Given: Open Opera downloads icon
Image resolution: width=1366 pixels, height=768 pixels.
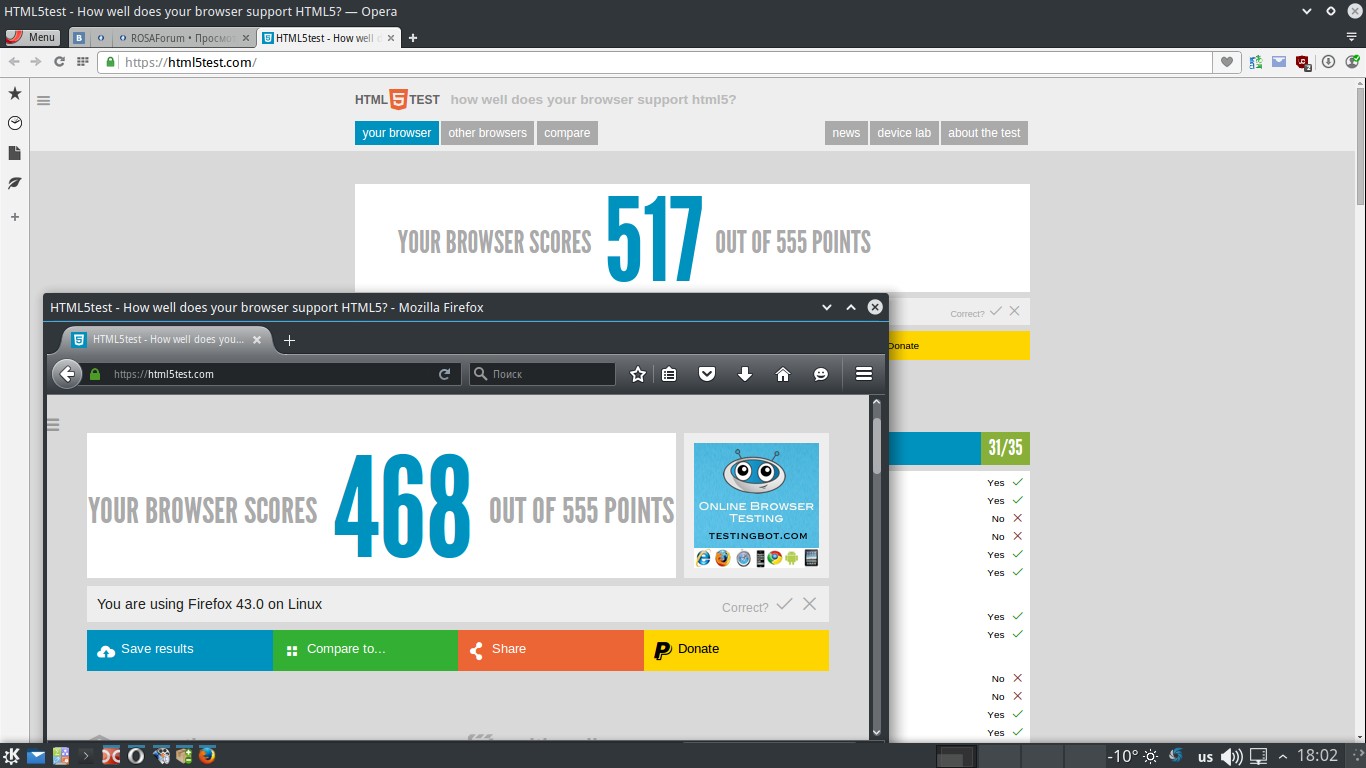Looking at the screenshot, I should (x=1328, y=62).
